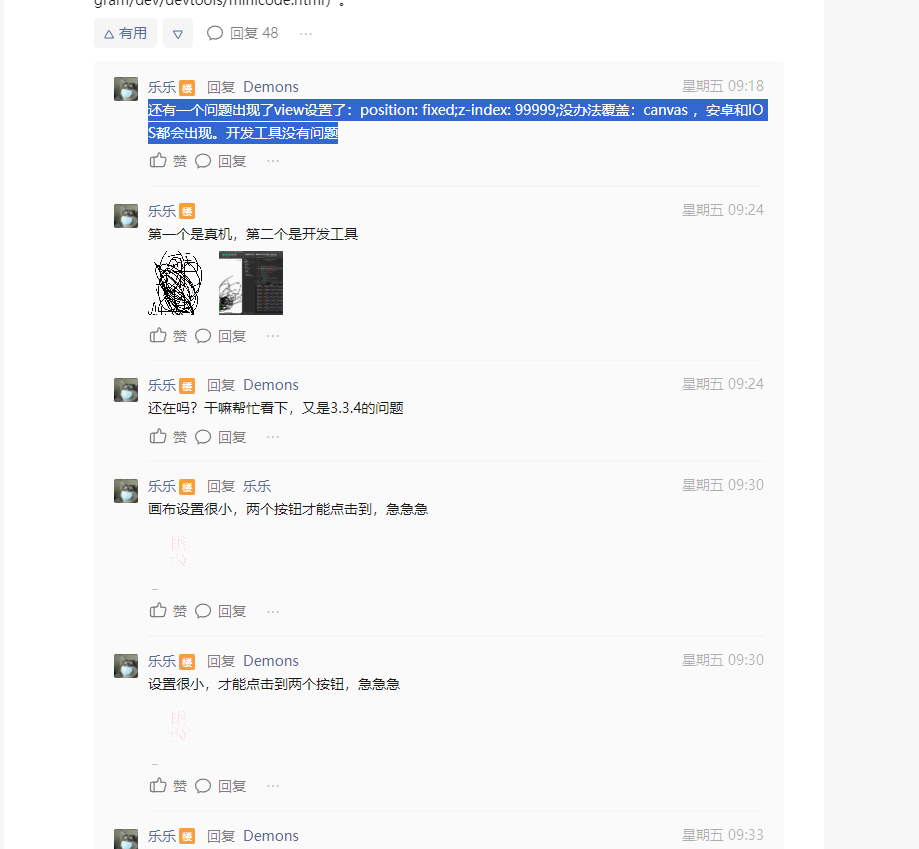Image resolution: width=919 pixels, height=849 pixels.
Task: Open more options on the 09:18 comment
Action: [273, 161]
